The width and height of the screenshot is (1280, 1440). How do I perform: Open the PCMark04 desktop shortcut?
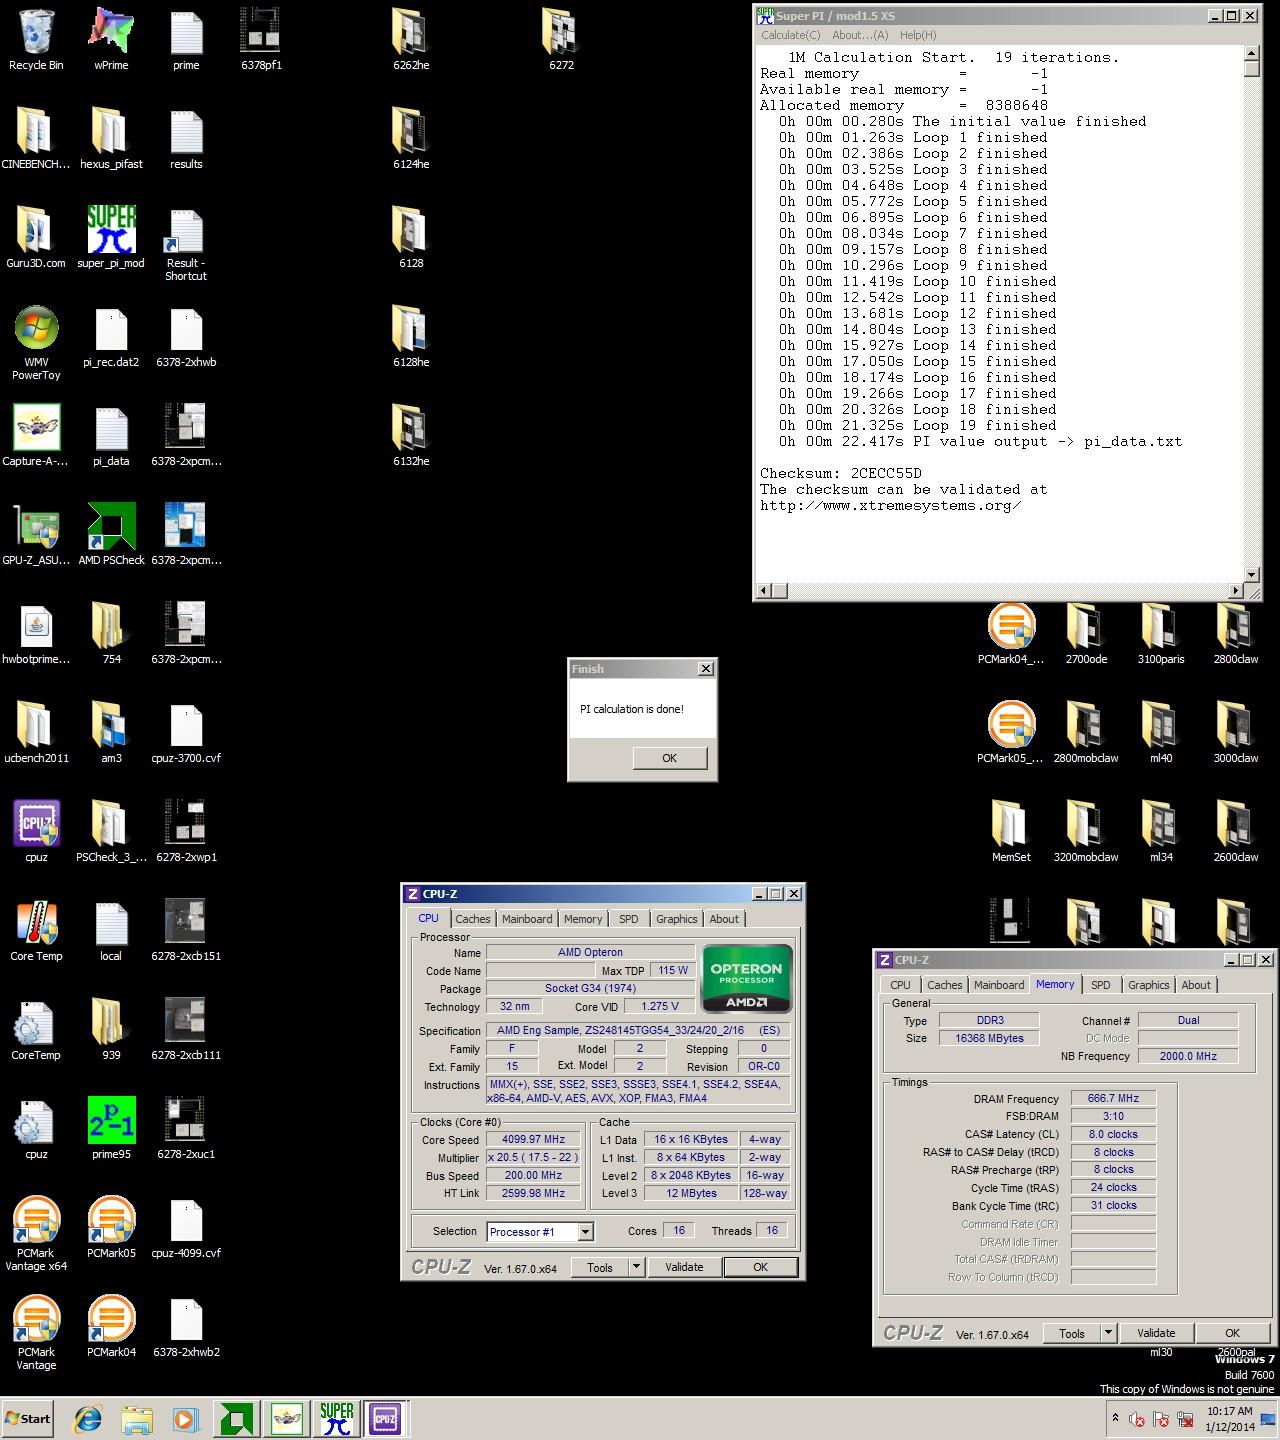click(111, 1327)
